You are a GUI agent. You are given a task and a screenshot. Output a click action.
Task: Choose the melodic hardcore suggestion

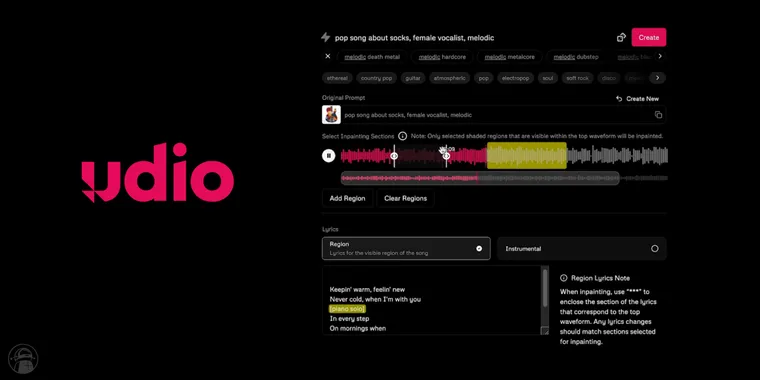[442, 57]
